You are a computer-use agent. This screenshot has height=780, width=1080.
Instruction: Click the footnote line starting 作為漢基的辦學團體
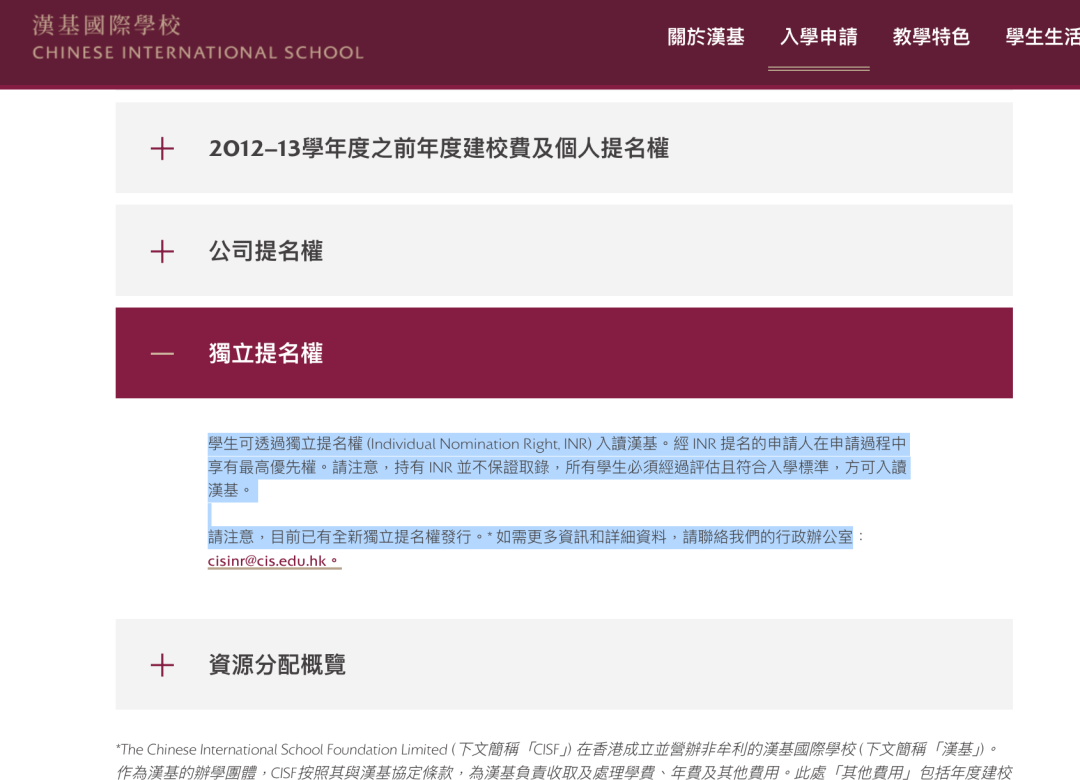click(x=564, y=772)
